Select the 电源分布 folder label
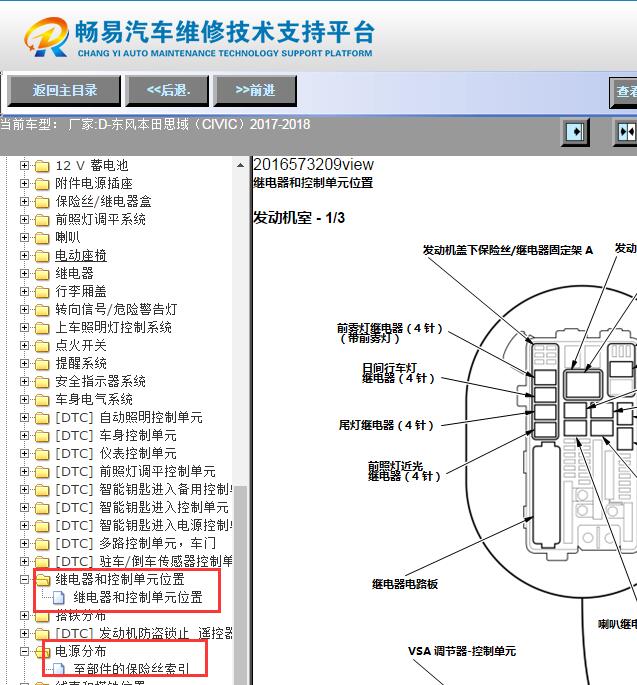The width and height of the screenshot is (637, 685). [x=81, y=651]
